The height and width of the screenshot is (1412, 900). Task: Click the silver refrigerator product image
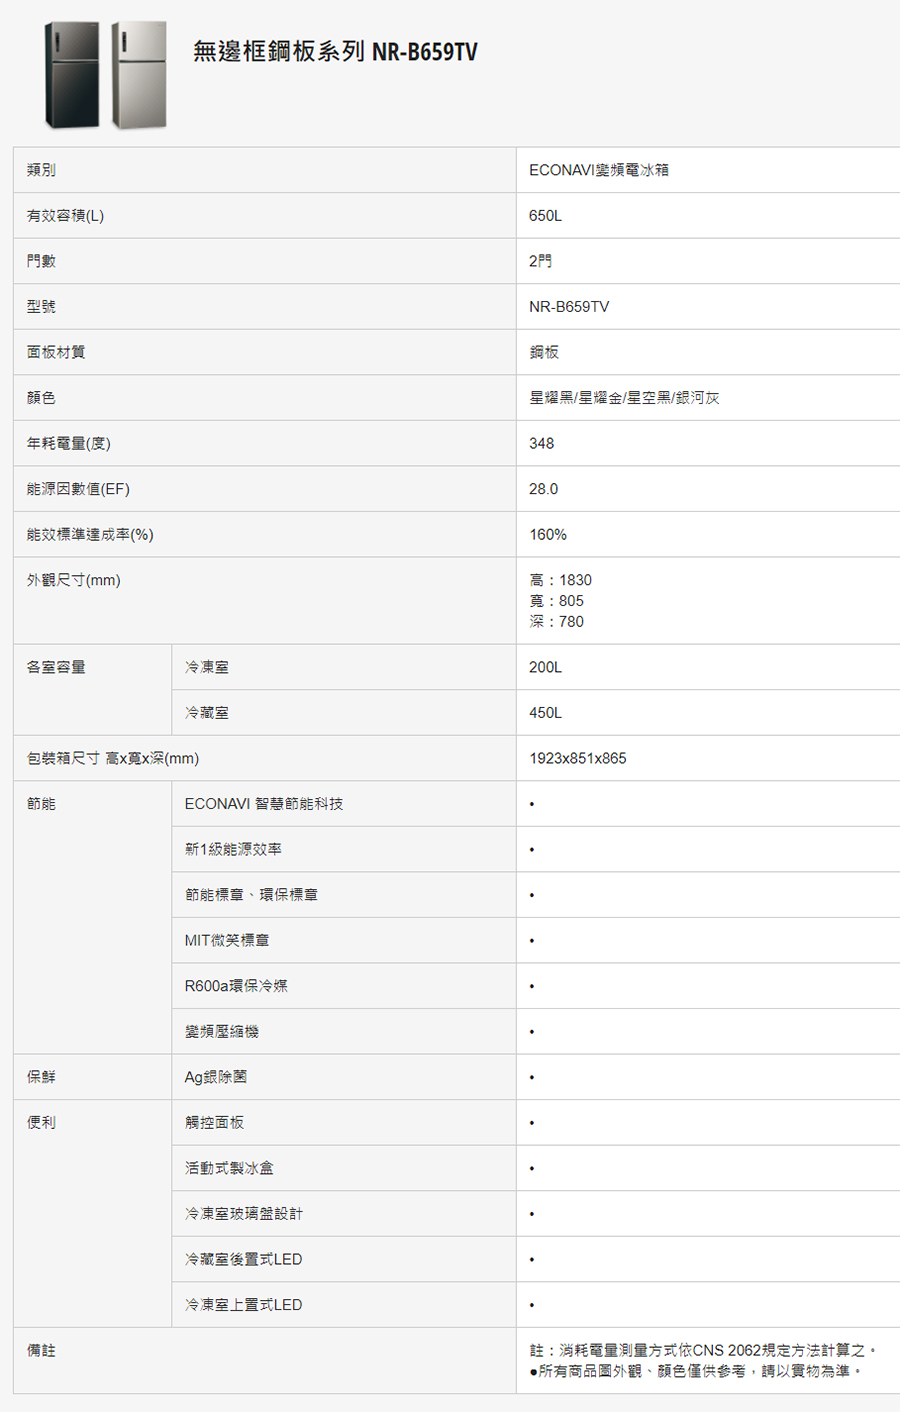[x=139, y=75]
